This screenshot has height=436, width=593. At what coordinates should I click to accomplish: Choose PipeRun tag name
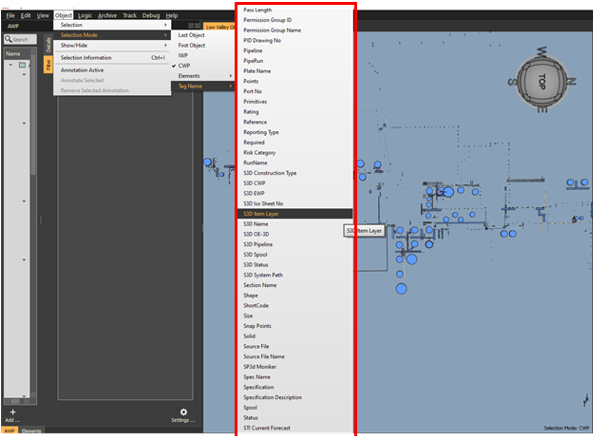coord(295,61)
